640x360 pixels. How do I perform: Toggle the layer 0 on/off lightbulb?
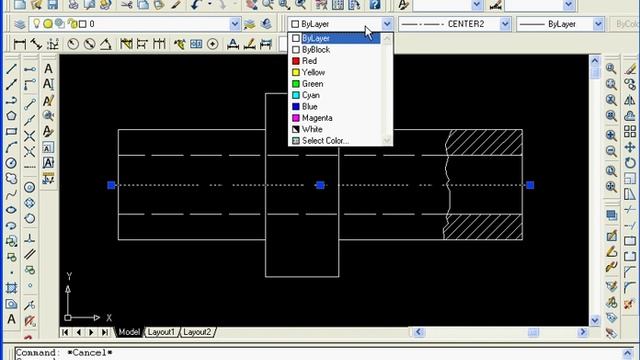click(x=37, y=24)
